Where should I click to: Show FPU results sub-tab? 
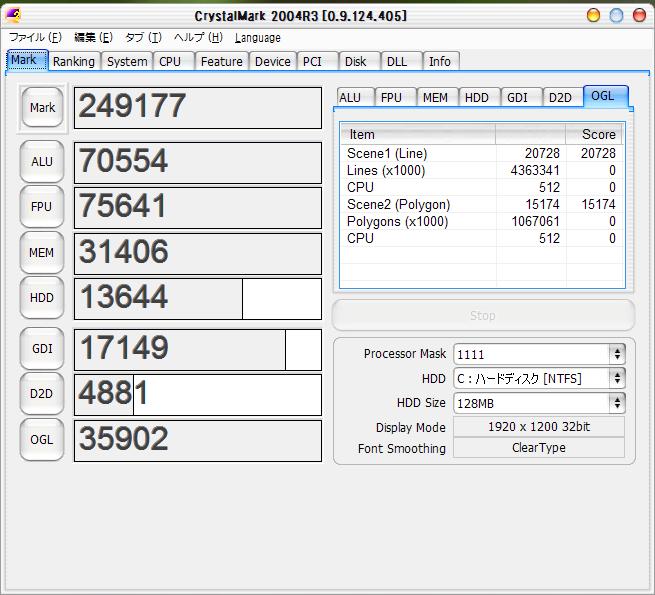pos(395,97)
